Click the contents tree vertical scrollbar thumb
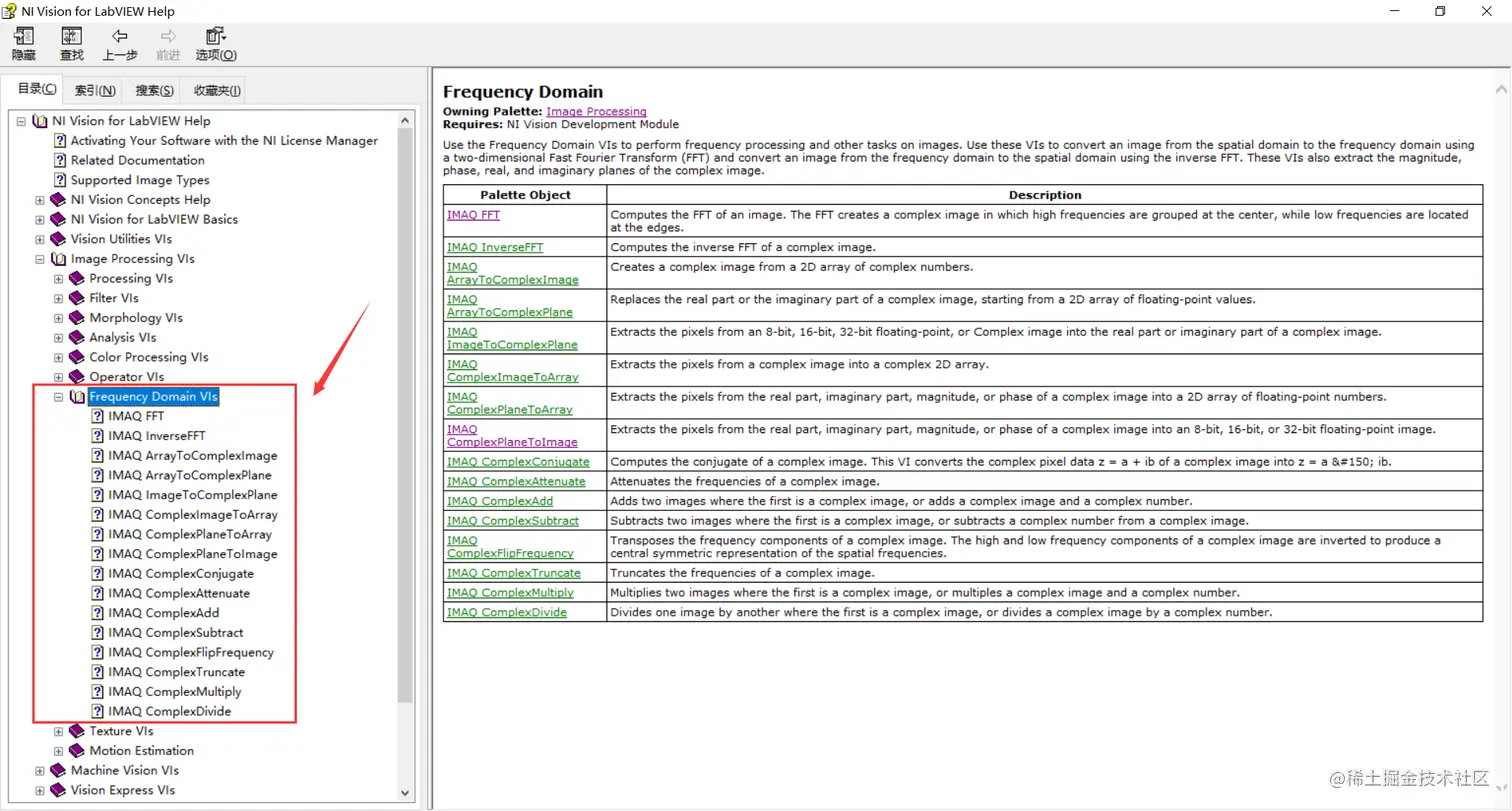 click(406, 415)
